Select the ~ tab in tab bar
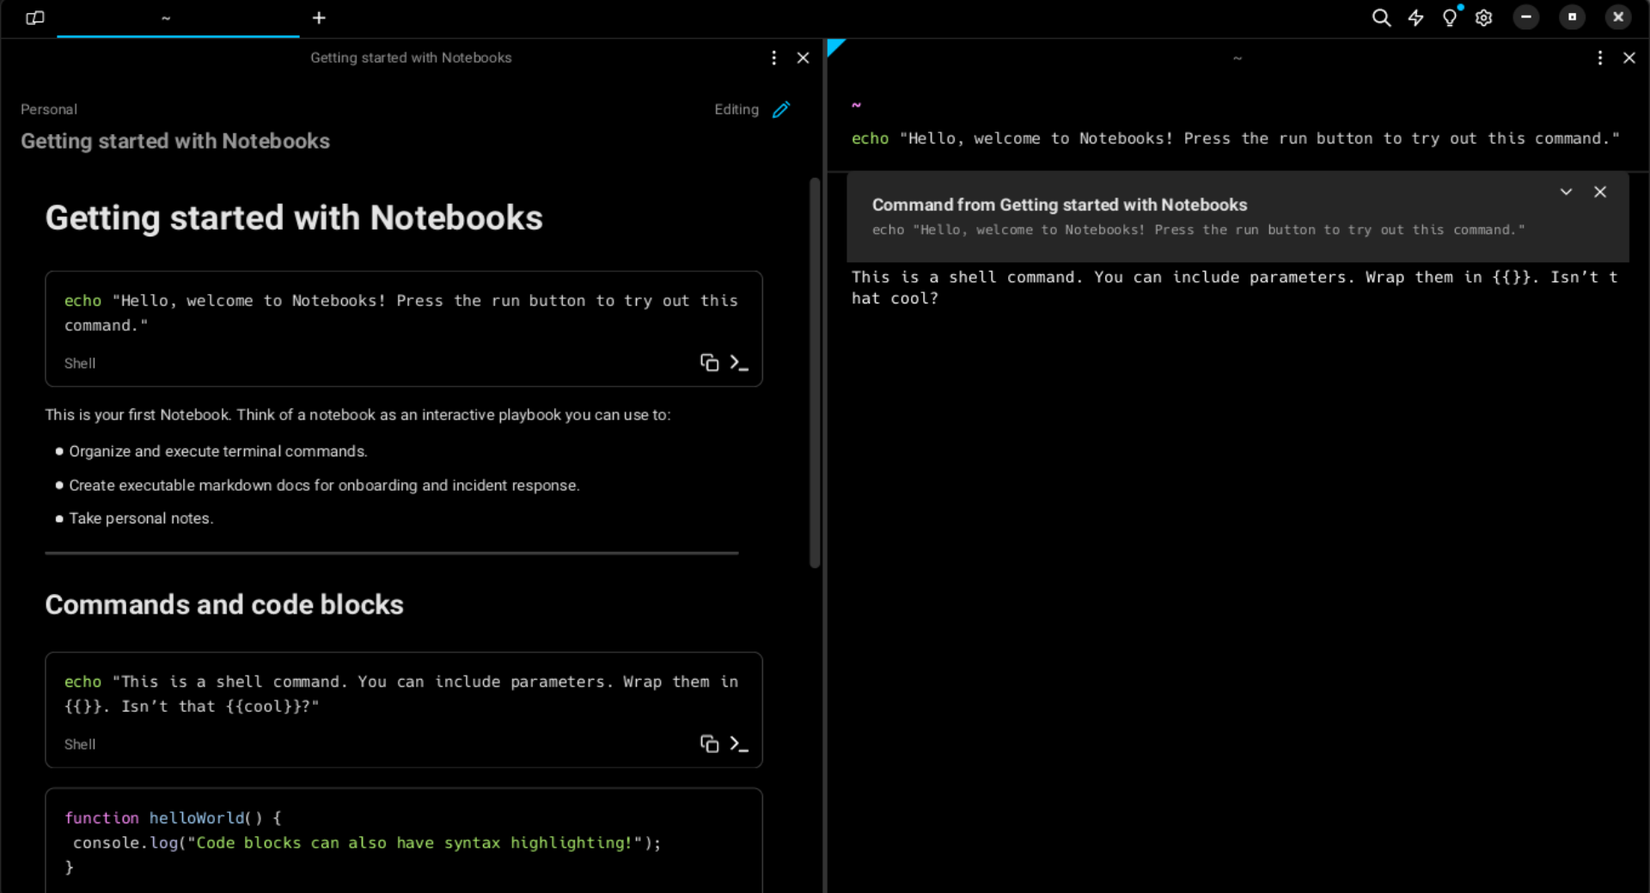The width and height of the screenshot is (1650, 893). [166, 18]
